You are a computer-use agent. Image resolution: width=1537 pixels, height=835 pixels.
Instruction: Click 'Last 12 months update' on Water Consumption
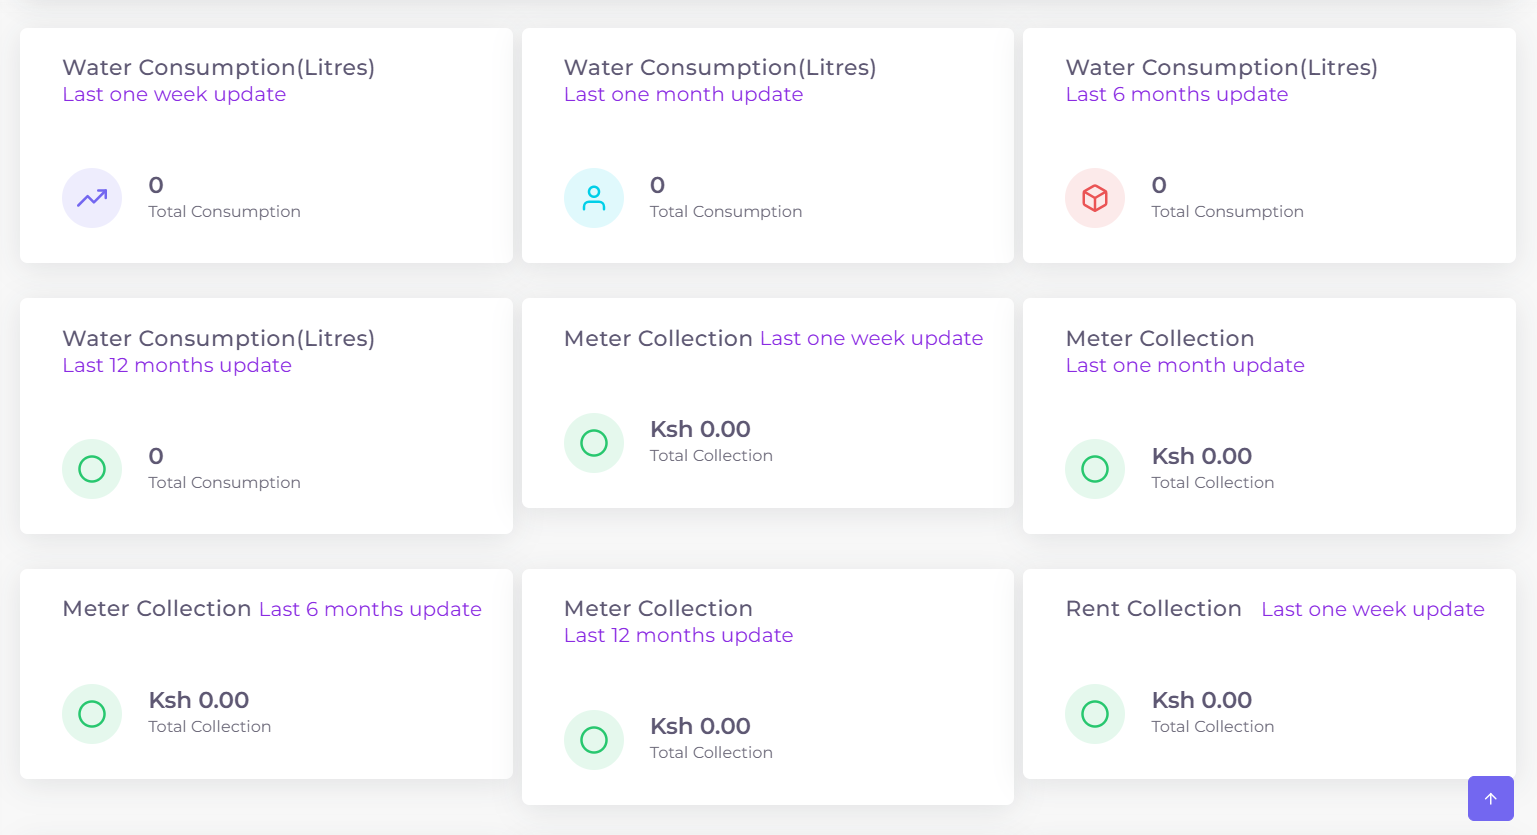click(x=177, y=365)
